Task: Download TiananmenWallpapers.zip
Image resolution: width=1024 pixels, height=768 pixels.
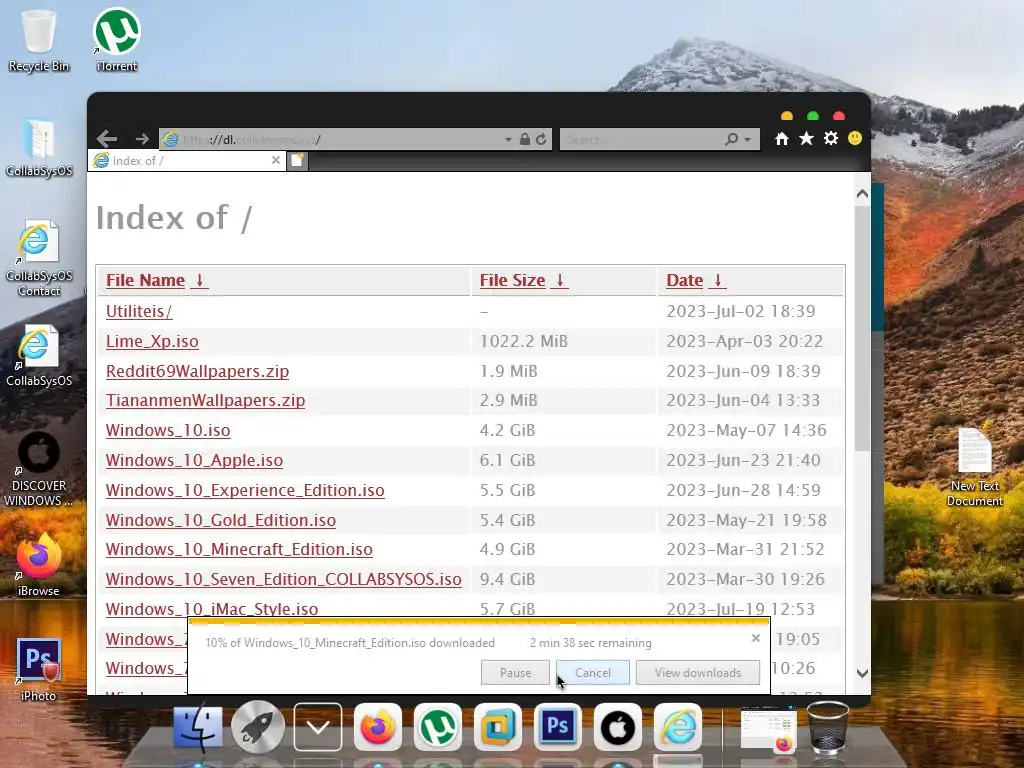Action: click(206, 400)
